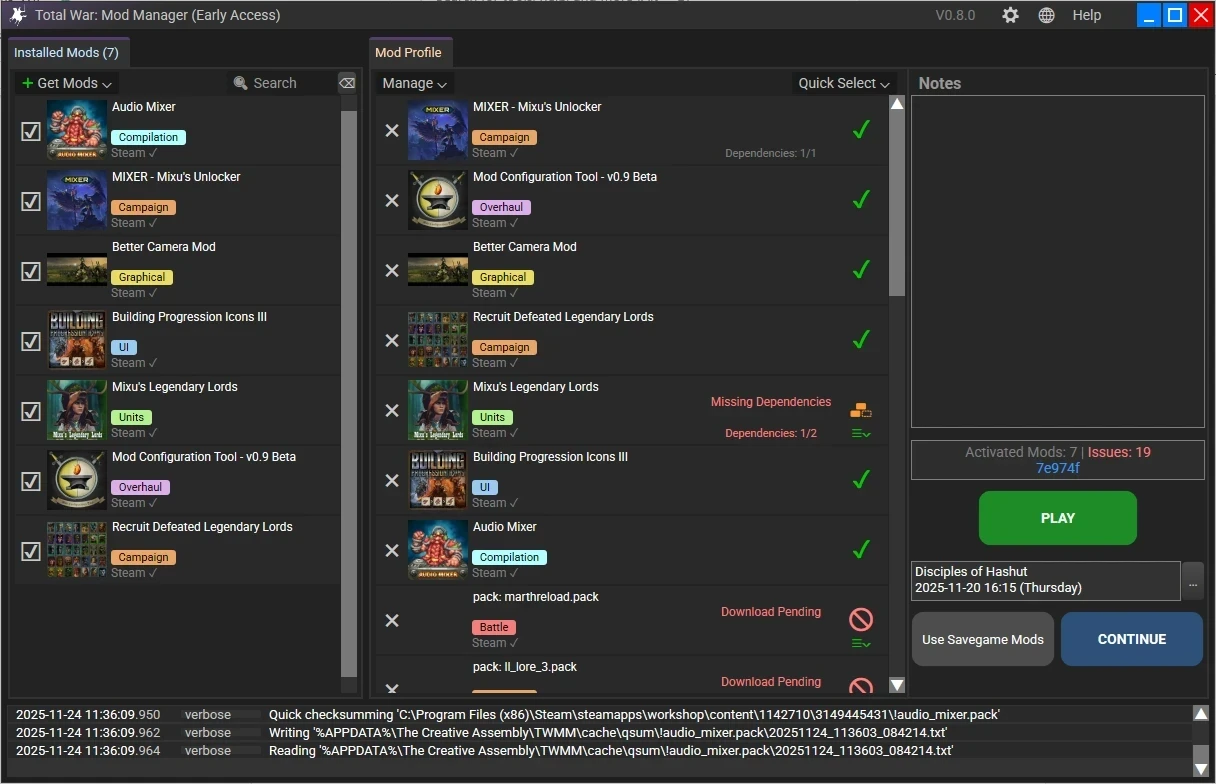Disable Recruit Defeated Legendary Lords checkbox
1216x784 pixels.
click(31, 551)
